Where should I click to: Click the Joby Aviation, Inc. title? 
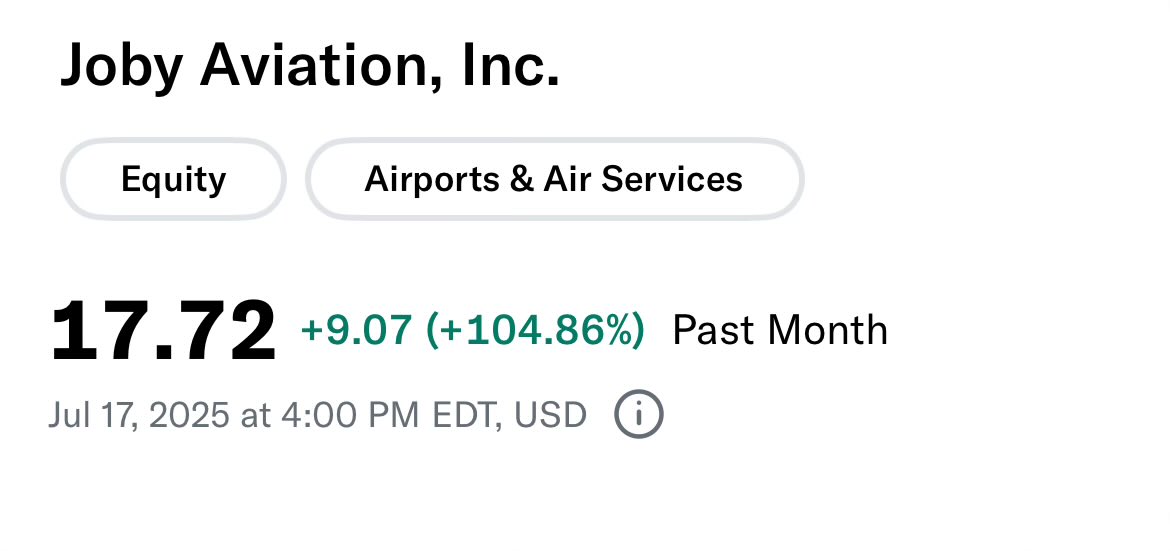click(x=310, y=67)
